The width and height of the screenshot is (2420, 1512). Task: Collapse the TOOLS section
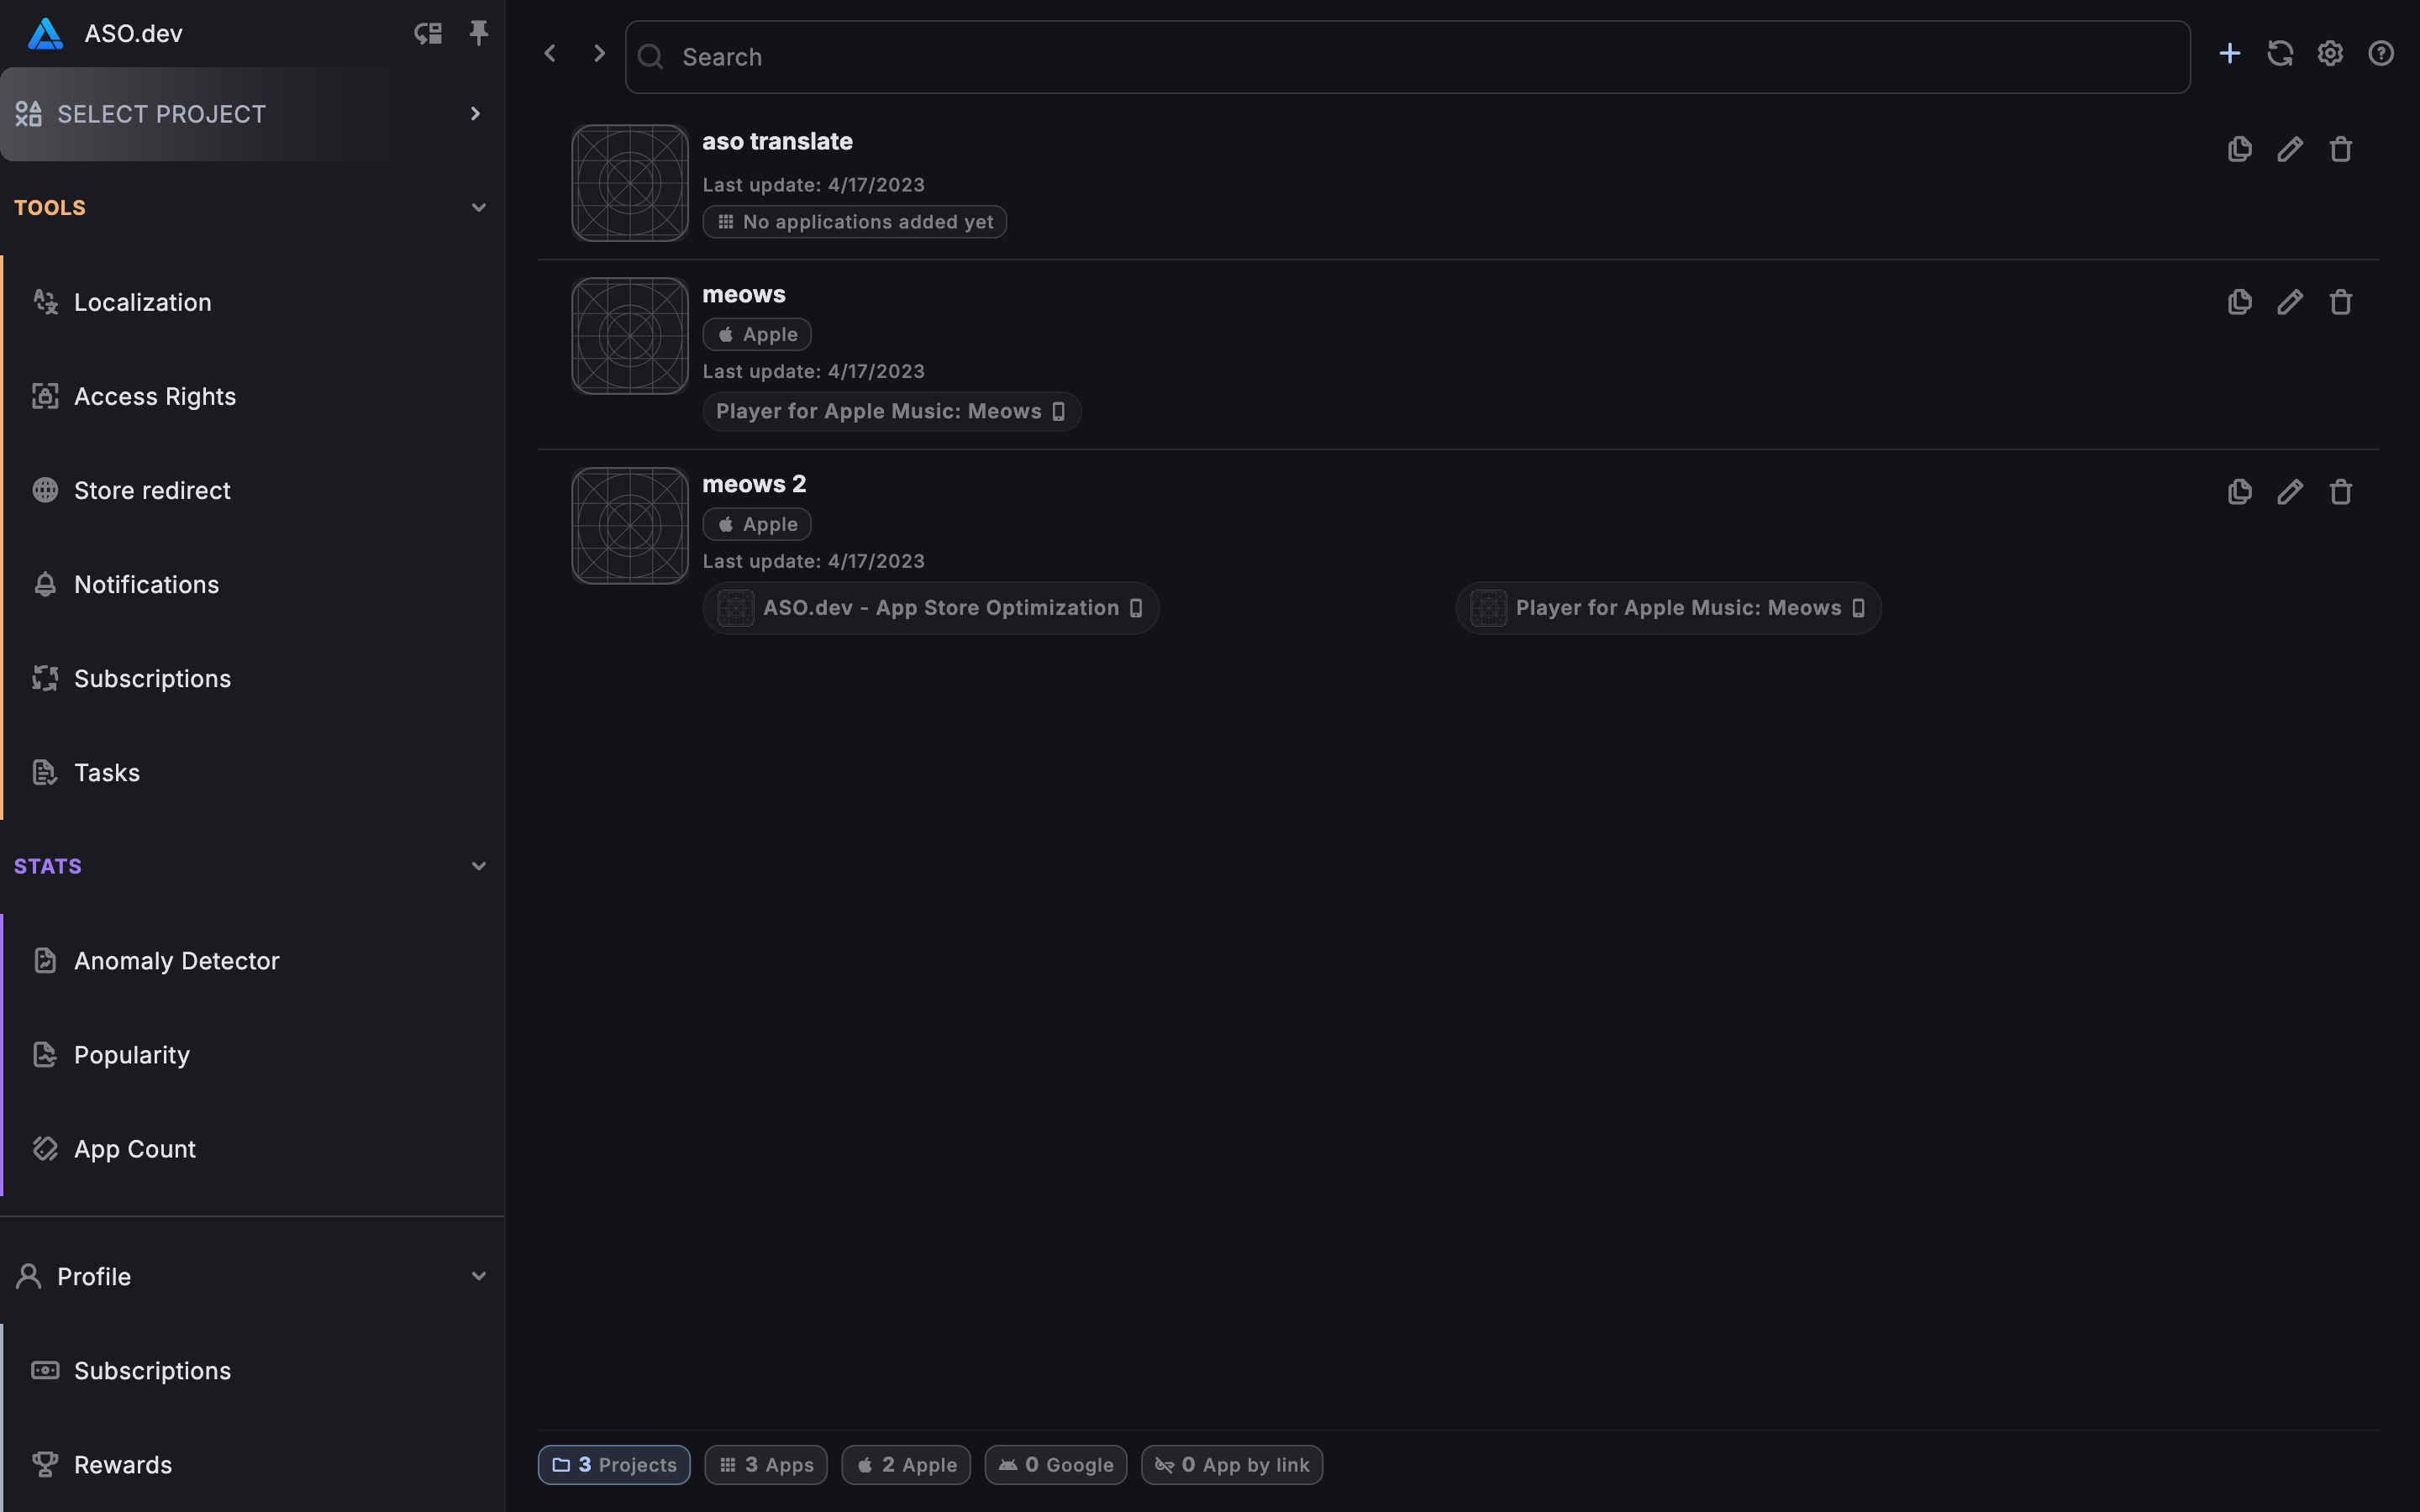click(x=479, y=208)
